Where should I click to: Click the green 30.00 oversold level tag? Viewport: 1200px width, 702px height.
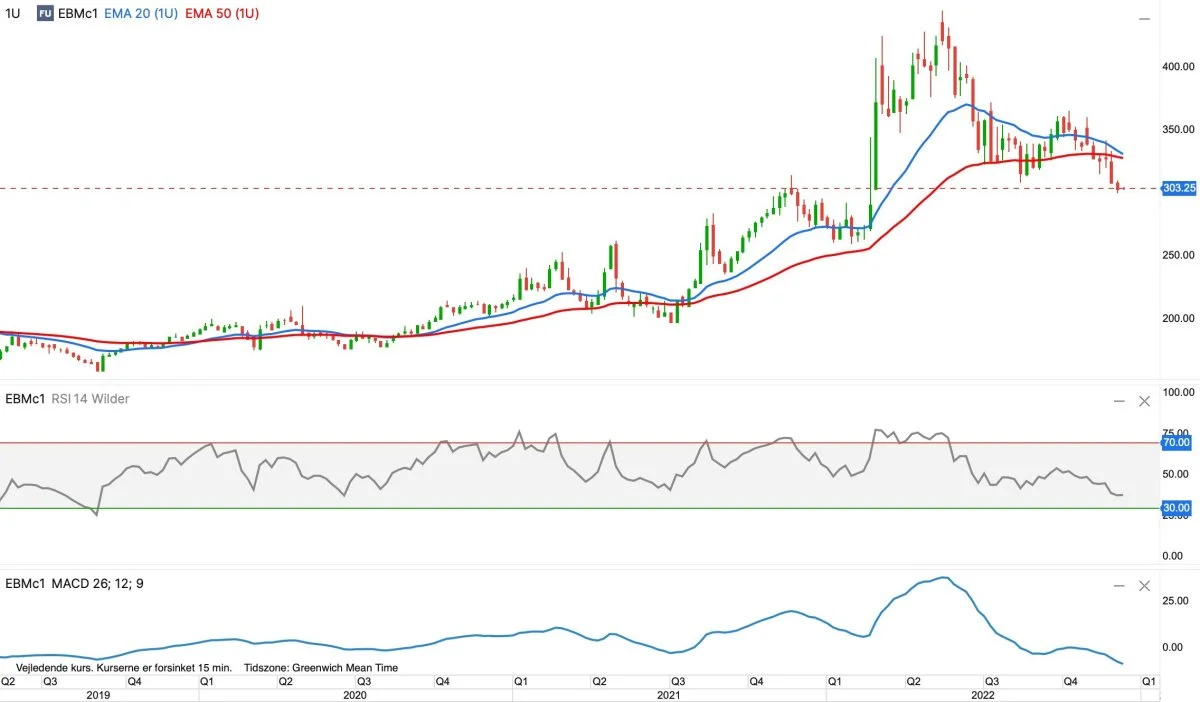[x=1177, y=508]
